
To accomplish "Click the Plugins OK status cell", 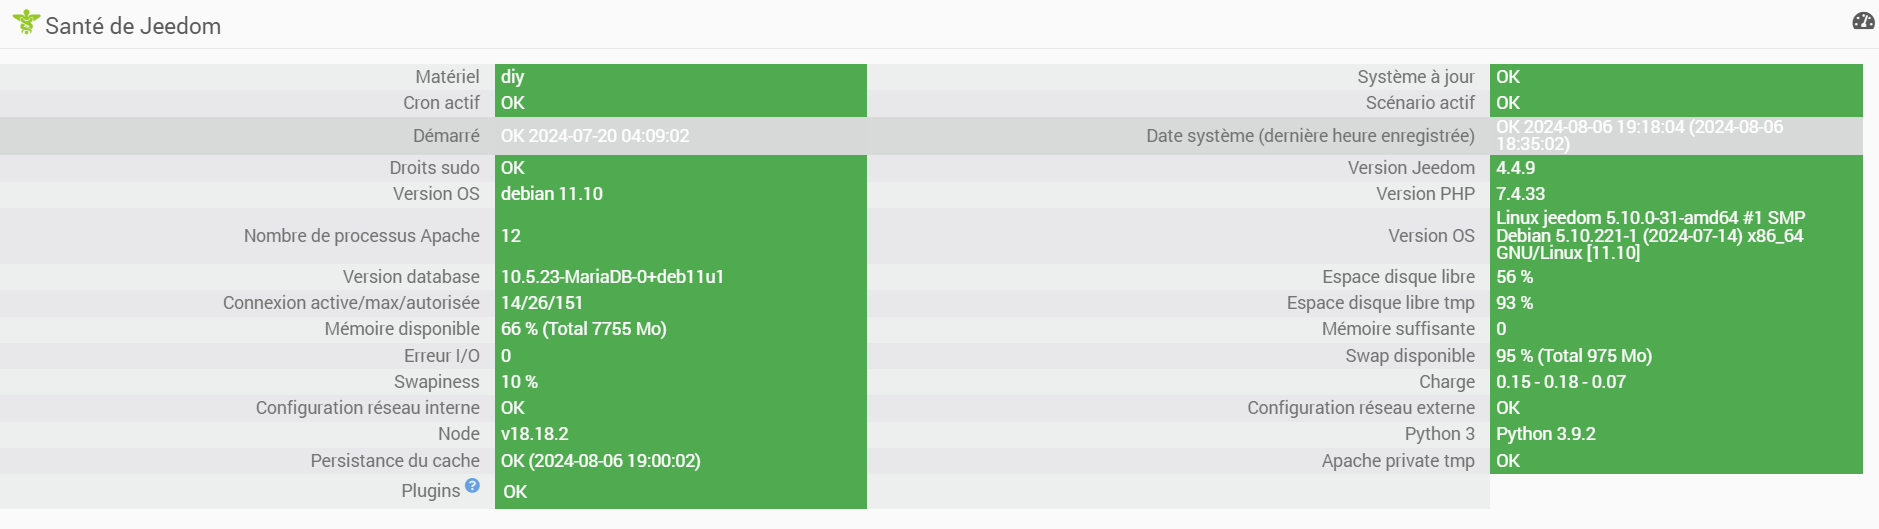I will point(681,491).
